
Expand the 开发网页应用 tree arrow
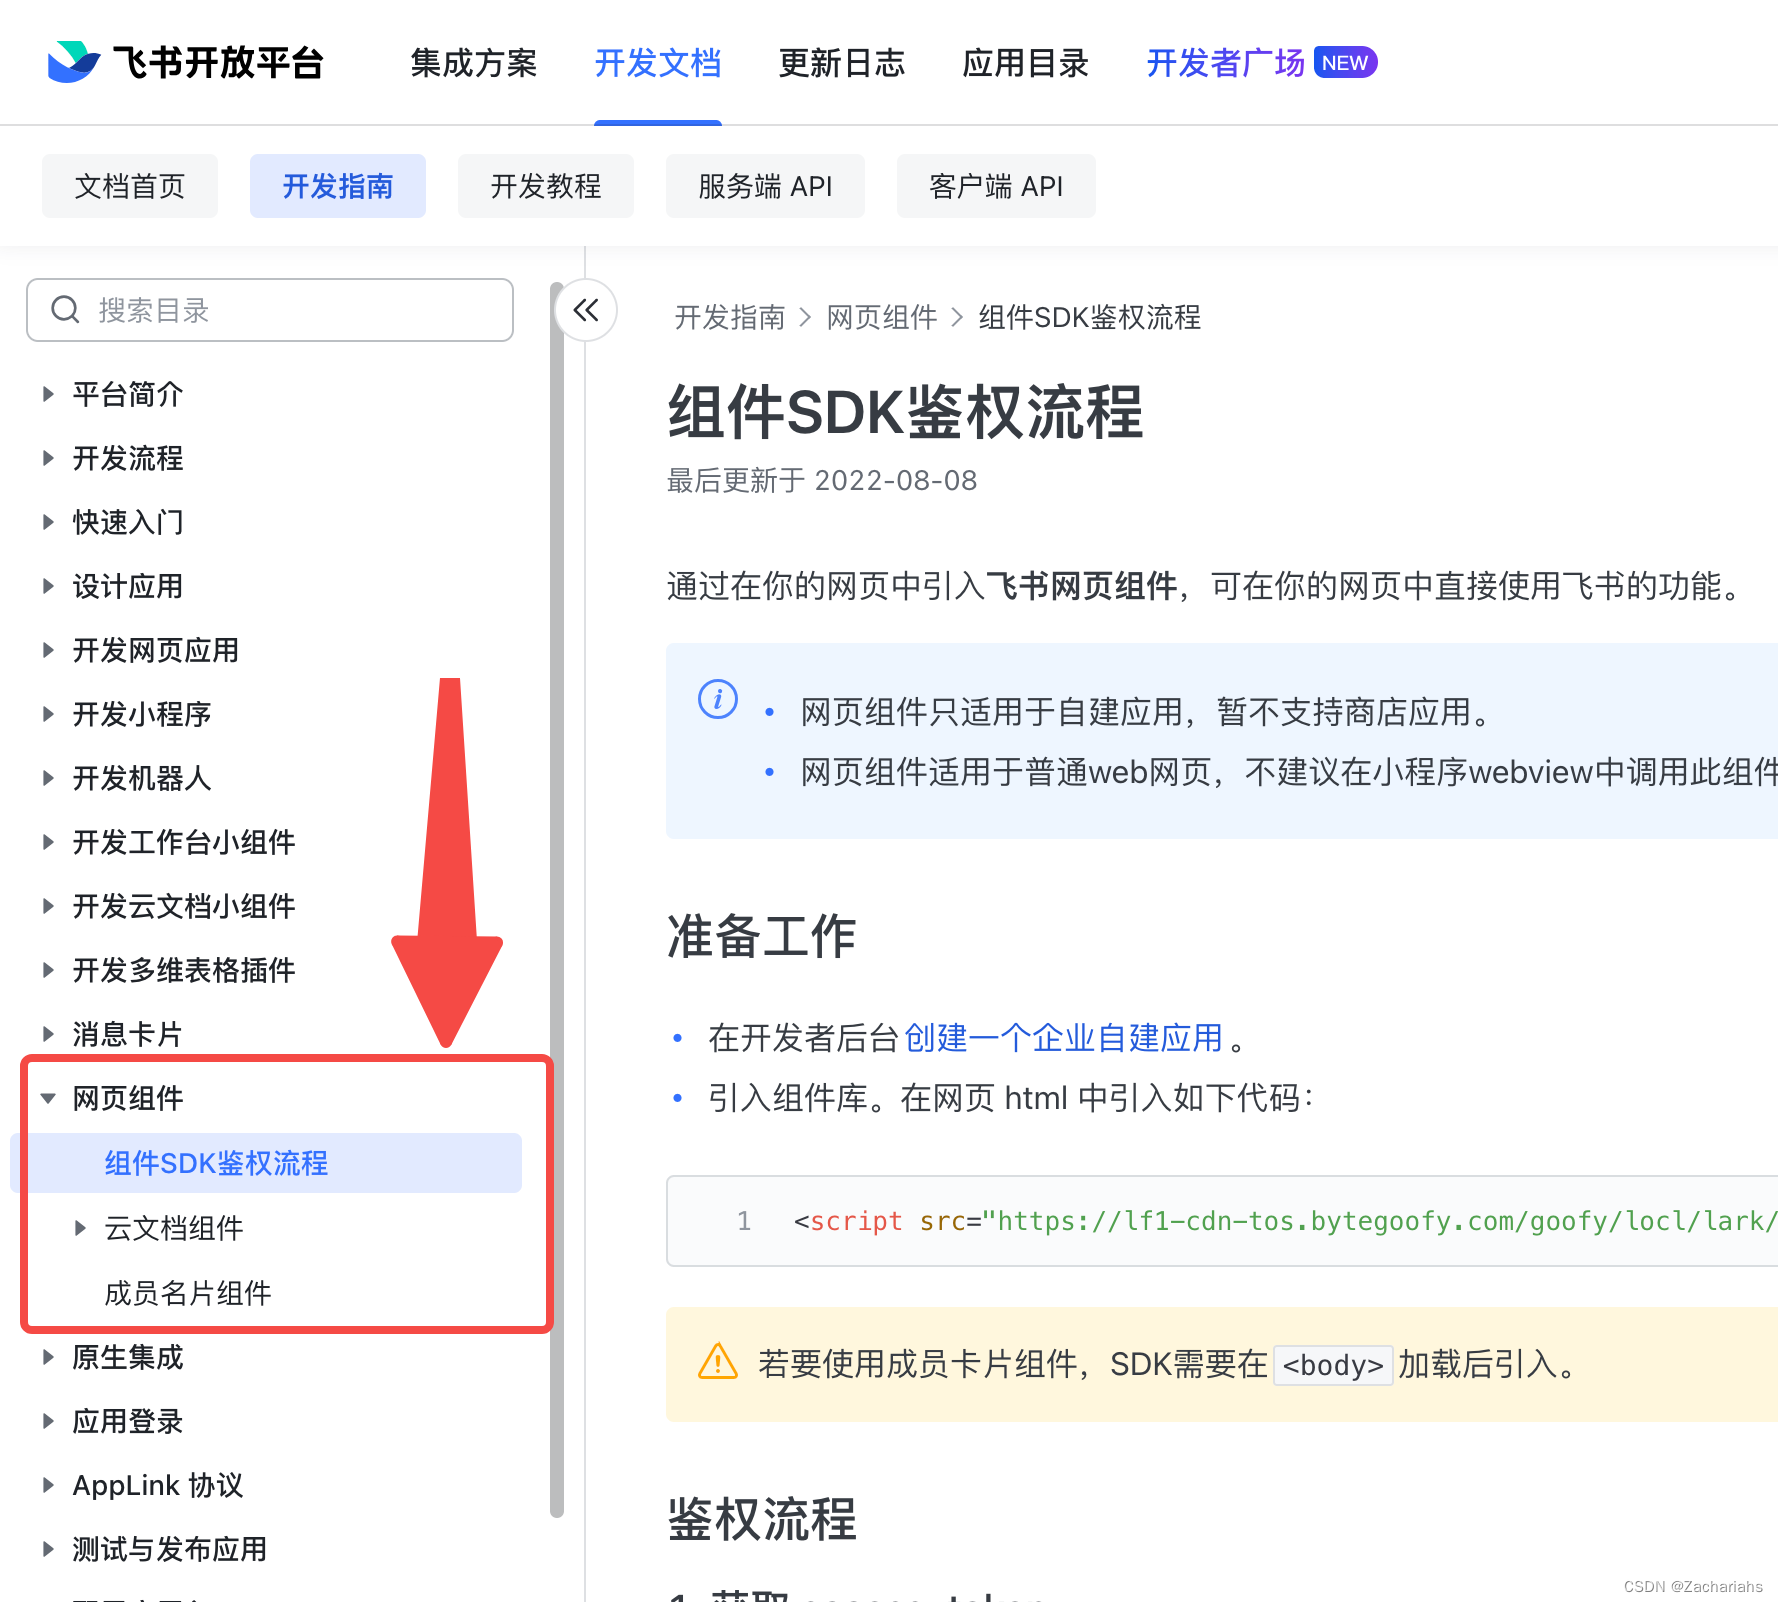48,650
